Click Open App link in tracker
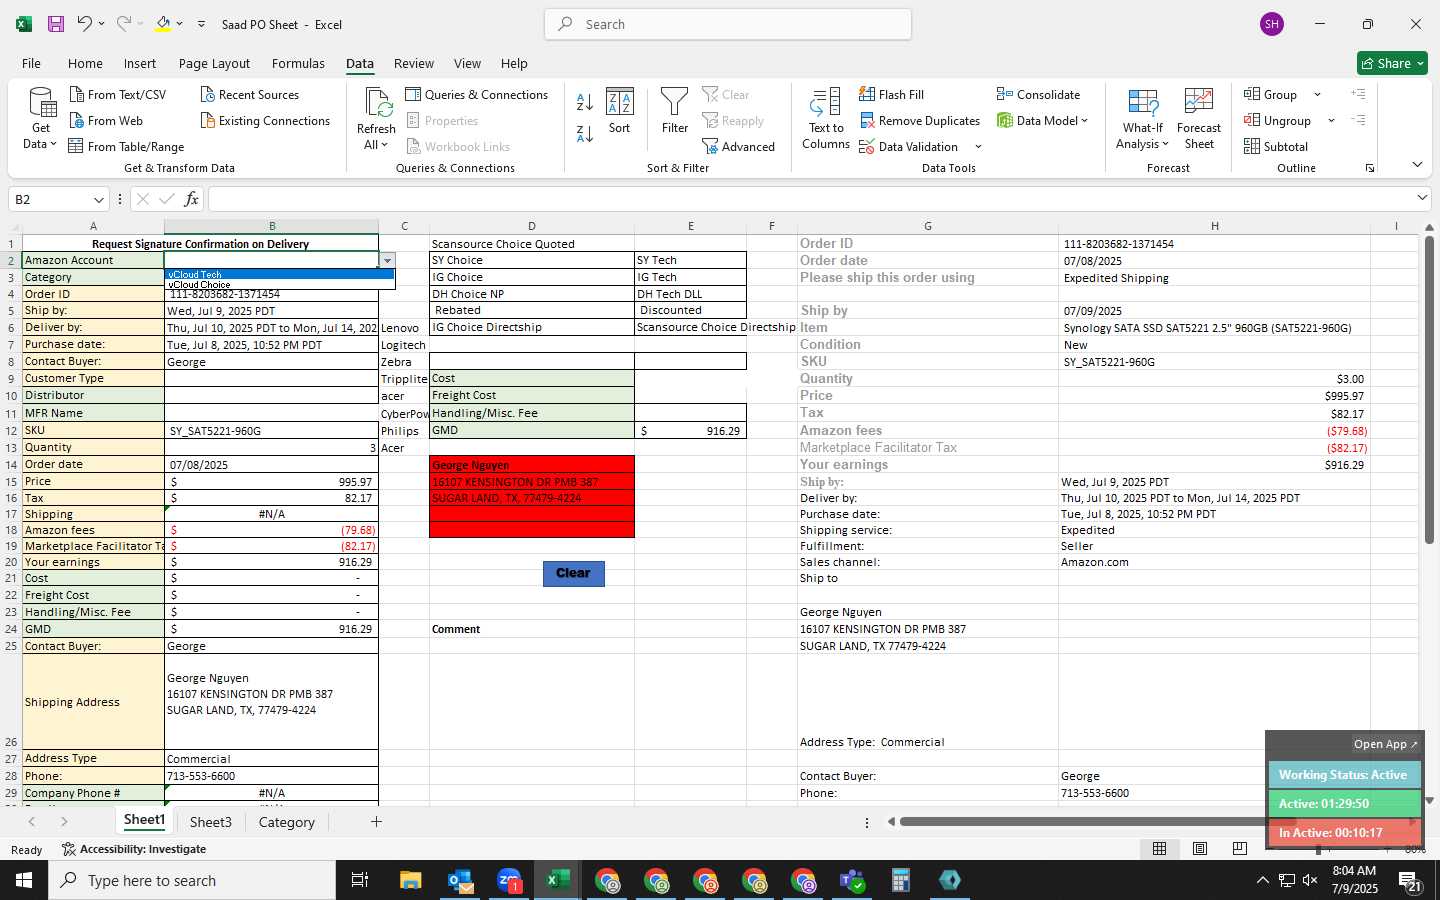This screenshot has height=900, width=1440. (1385, 744)
